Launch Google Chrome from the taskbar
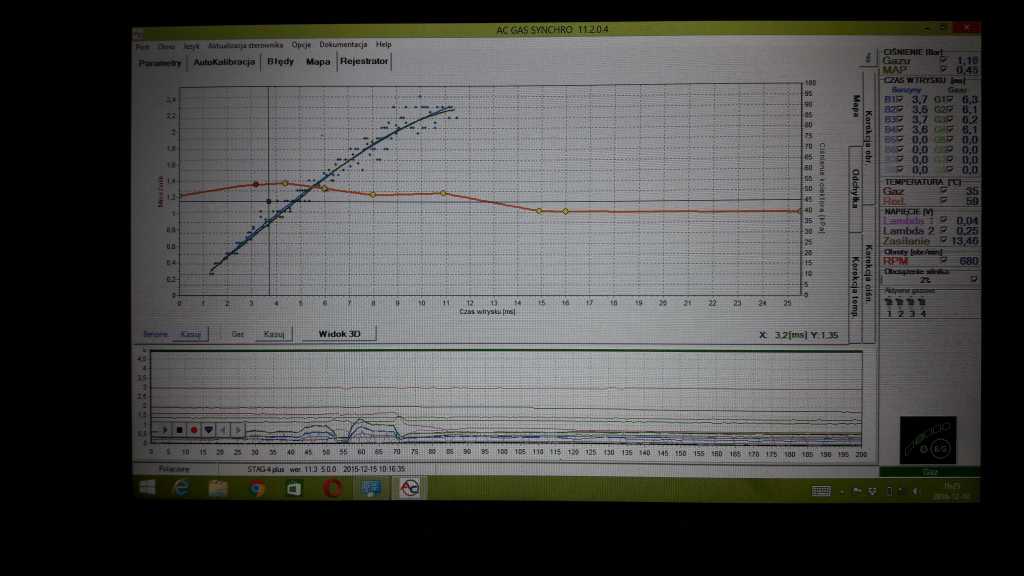 tap(257, 488)
